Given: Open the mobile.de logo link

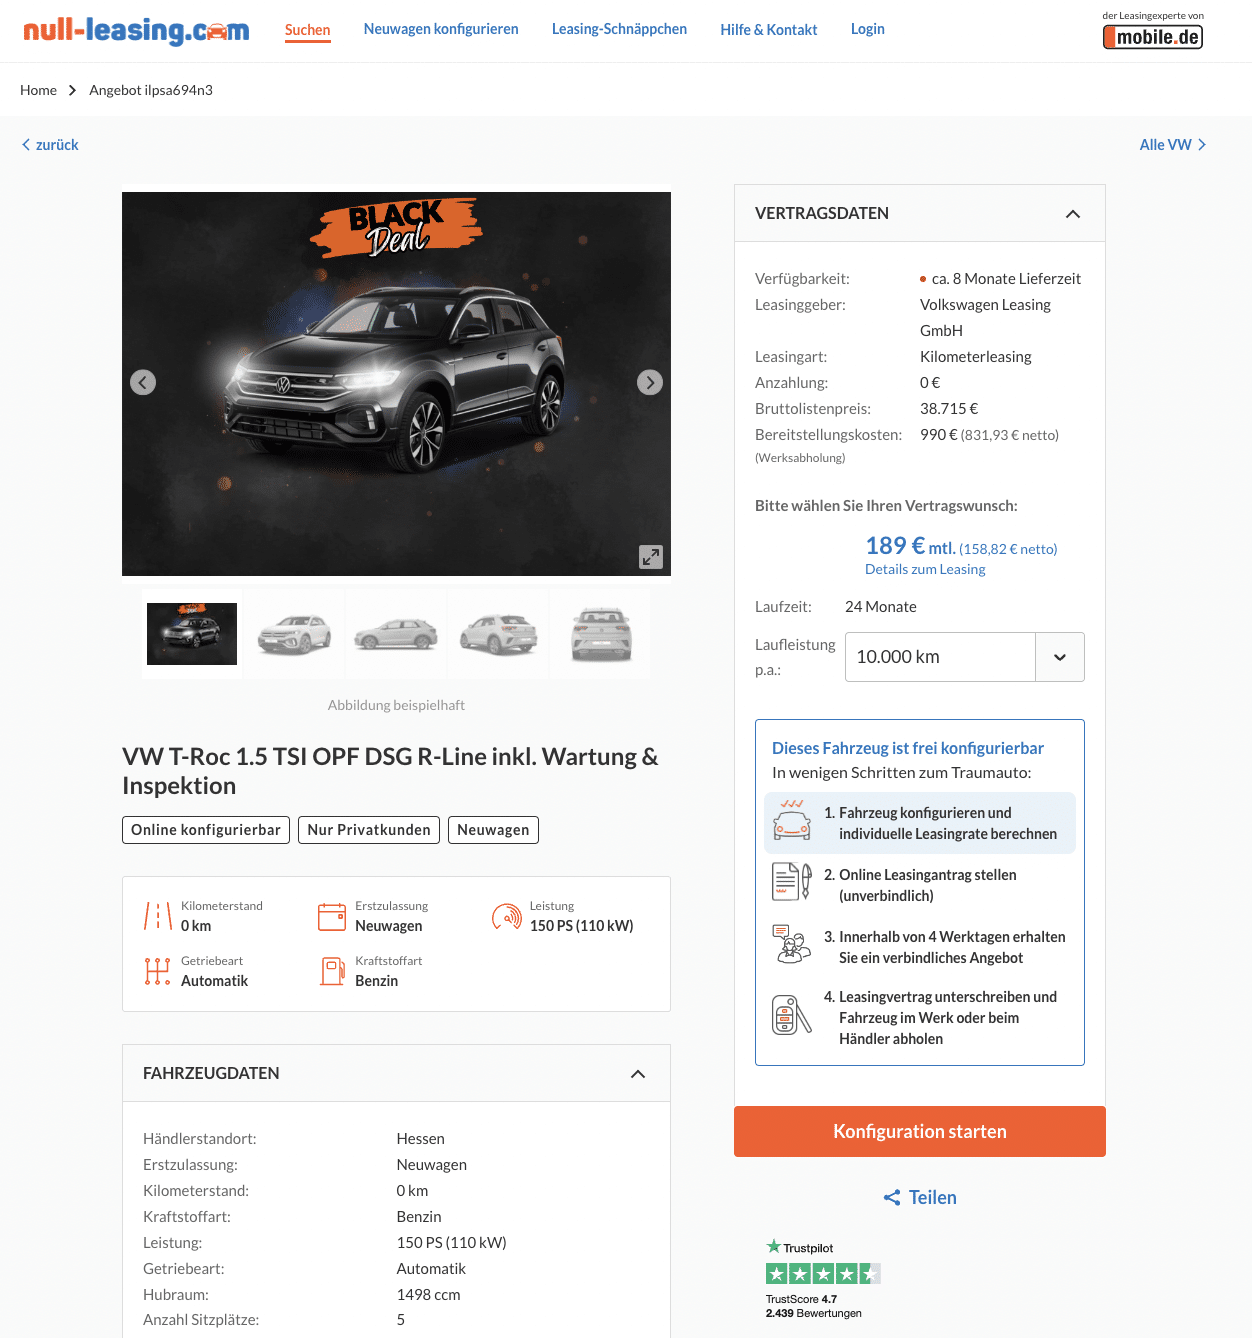Looking at the screenshot, I should tap(1153, 37).
